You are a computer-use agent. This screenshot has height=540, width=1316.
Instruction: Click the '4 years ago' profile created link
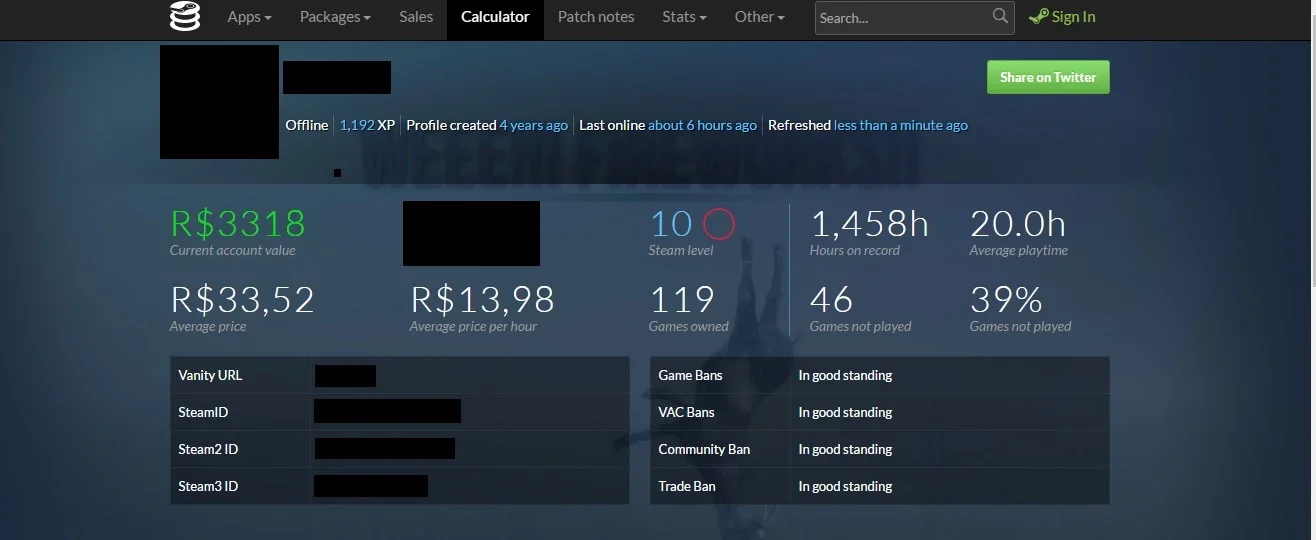coord(534,125)
